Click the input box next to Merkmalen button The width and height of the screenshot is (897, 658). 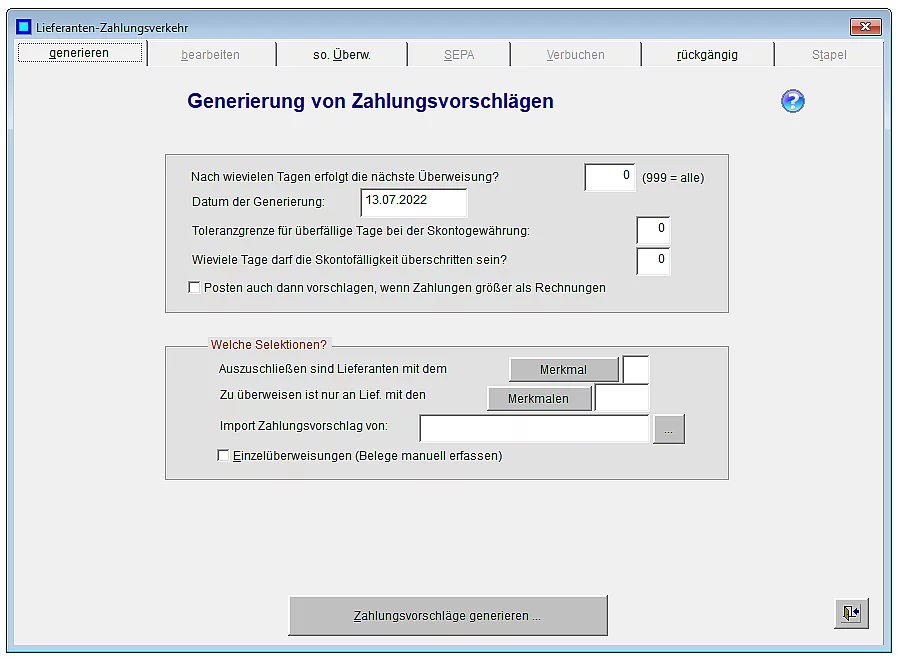click(621, 398)
